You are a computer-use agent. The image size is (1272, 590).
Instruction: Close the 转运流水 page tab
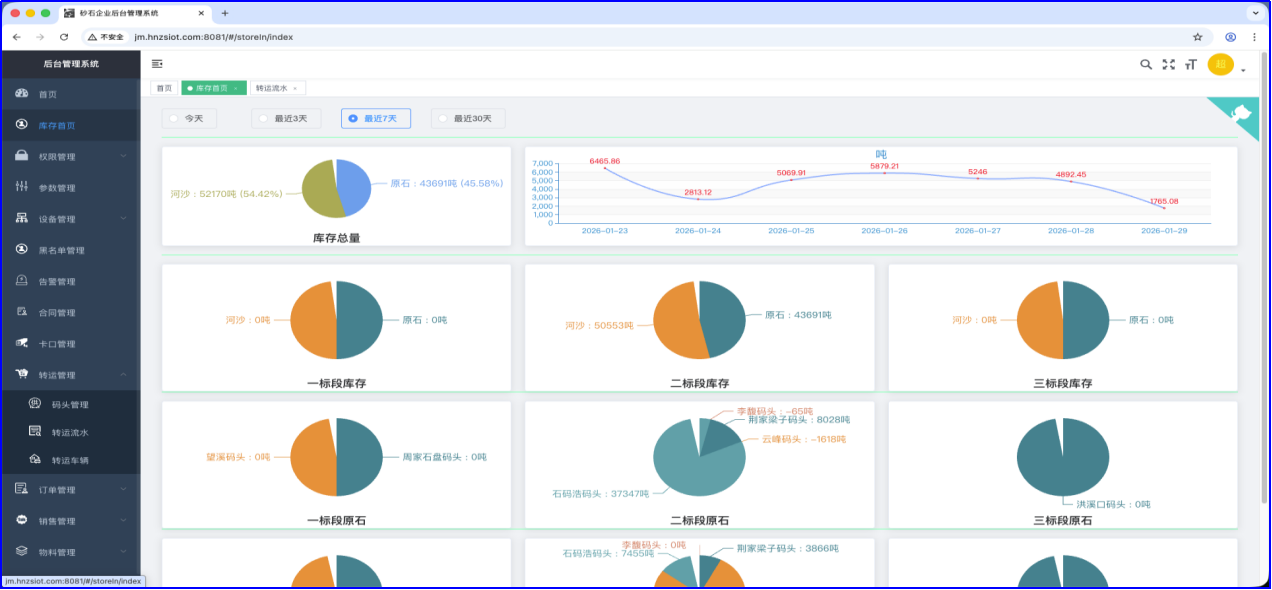click(295, 88)
